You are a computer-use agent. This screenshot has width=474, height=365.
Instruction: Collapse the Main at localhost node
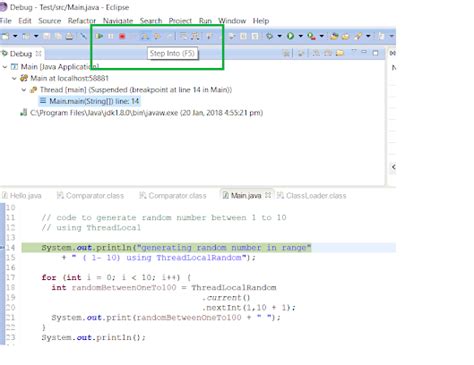coord(14,78)
